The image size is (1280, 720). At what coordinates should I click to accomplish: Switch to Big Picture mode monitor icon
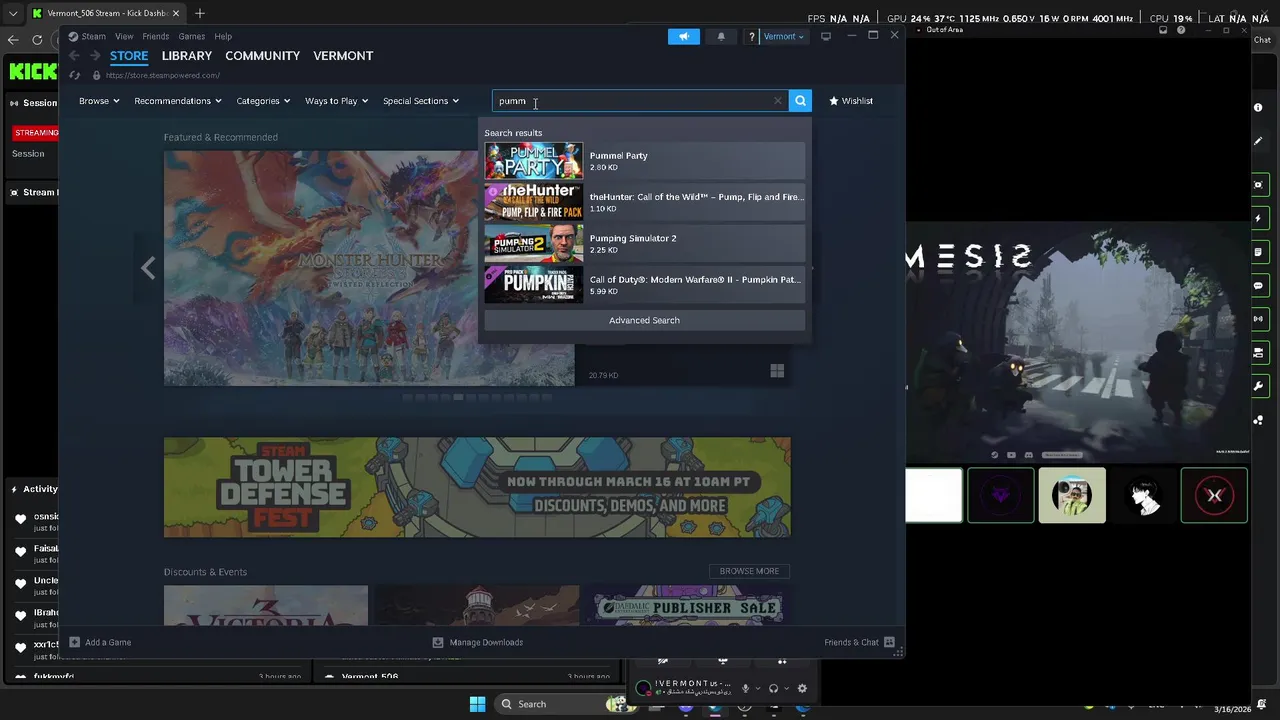point(826,36)
